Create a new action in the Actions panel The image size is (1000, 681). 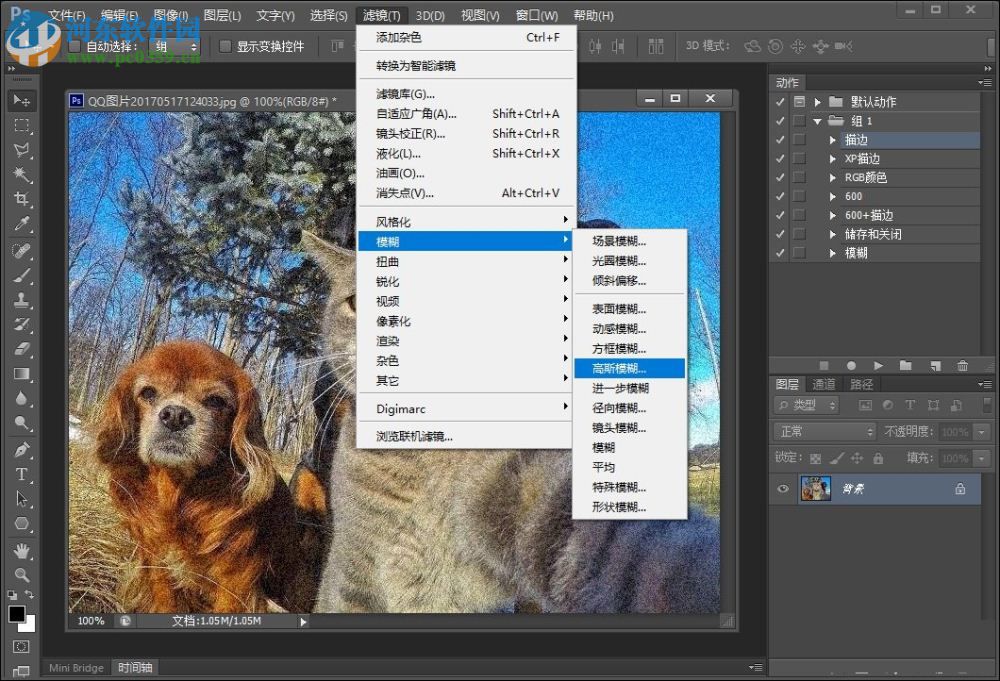[935, 365]
